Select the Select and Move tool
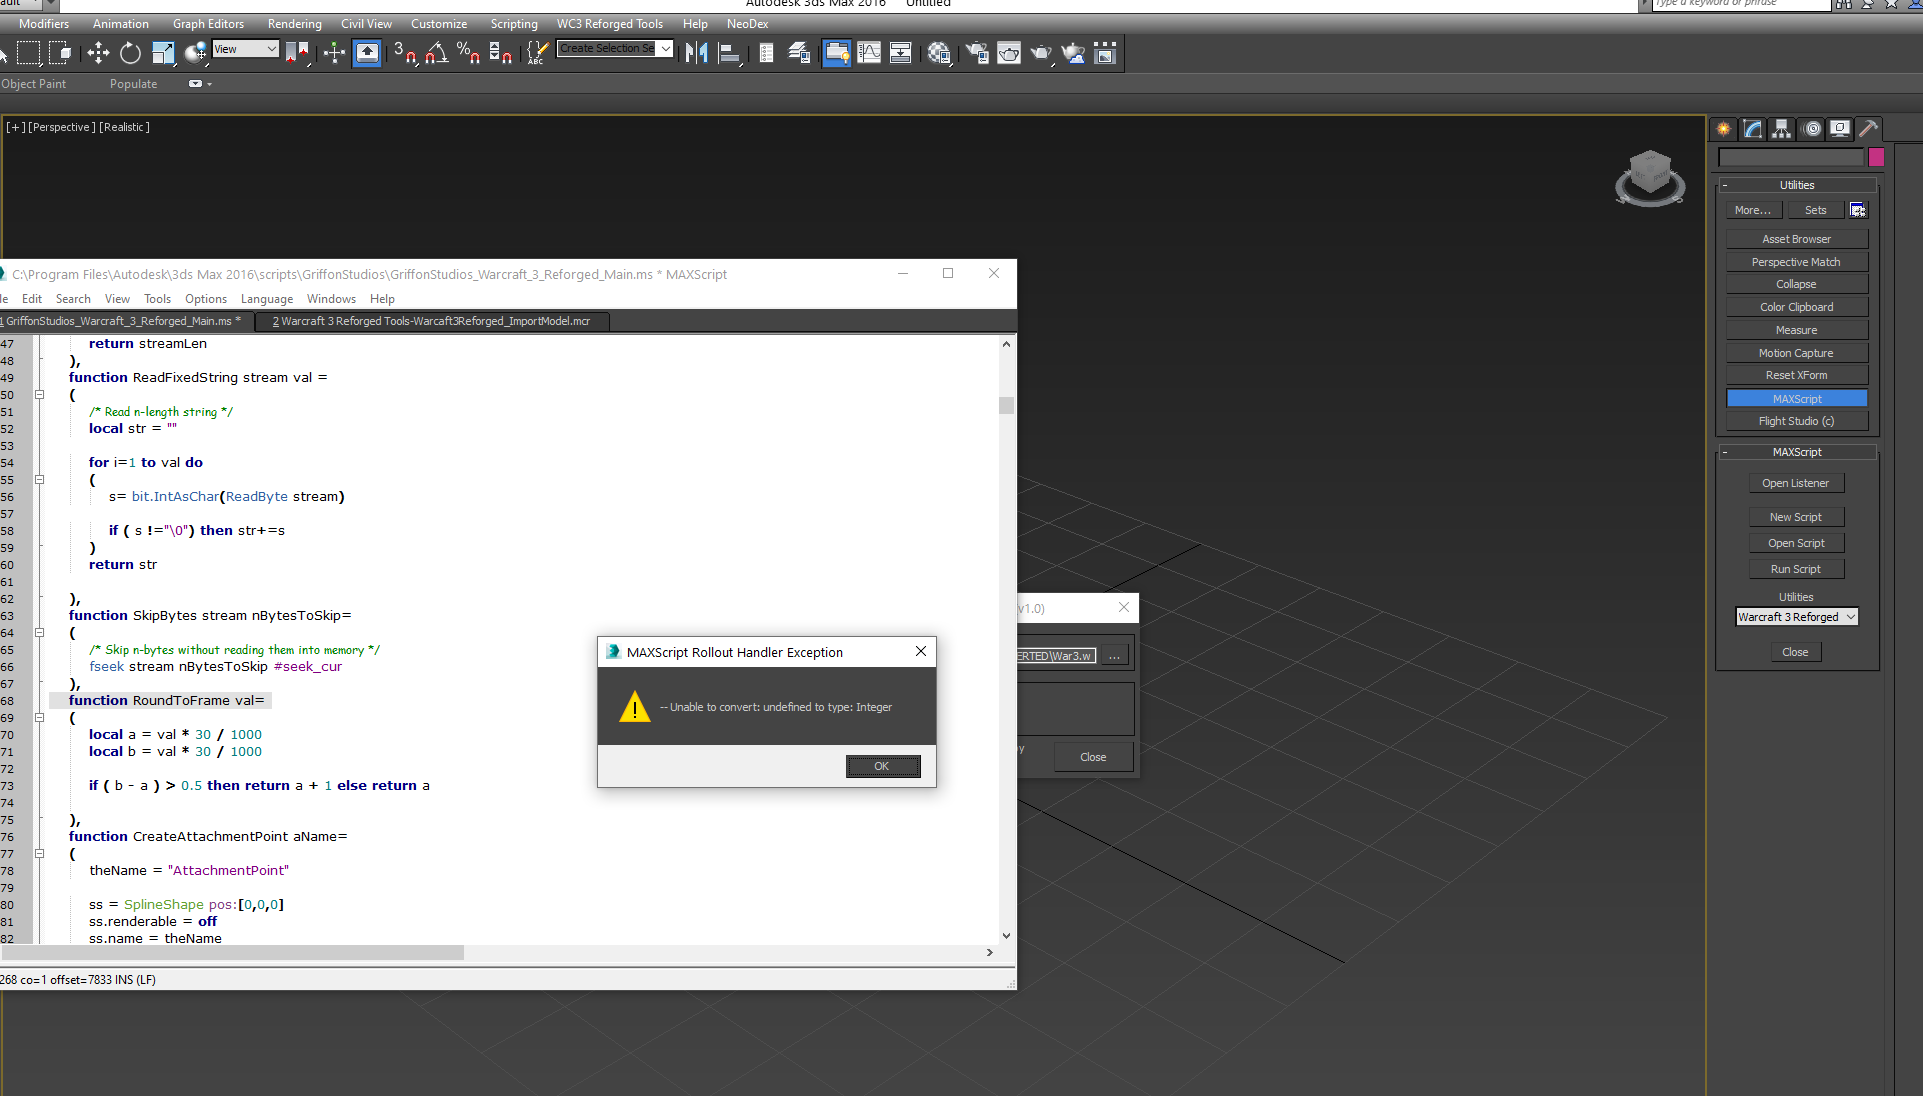 click(x=98, y=53)
